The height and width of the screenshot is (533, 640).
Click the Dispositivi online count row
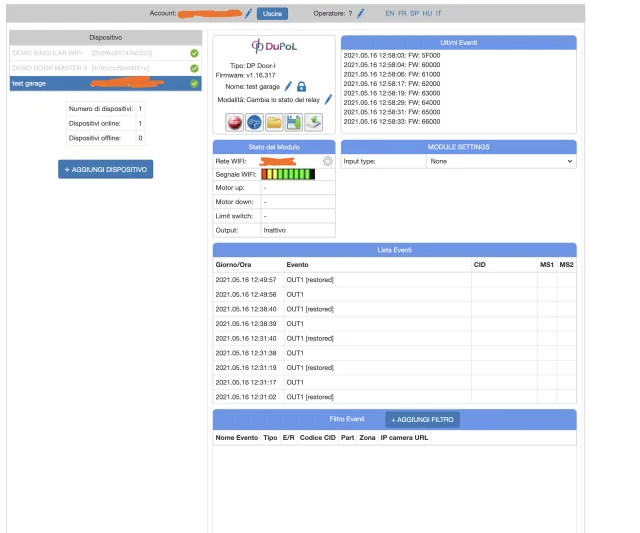105,123
